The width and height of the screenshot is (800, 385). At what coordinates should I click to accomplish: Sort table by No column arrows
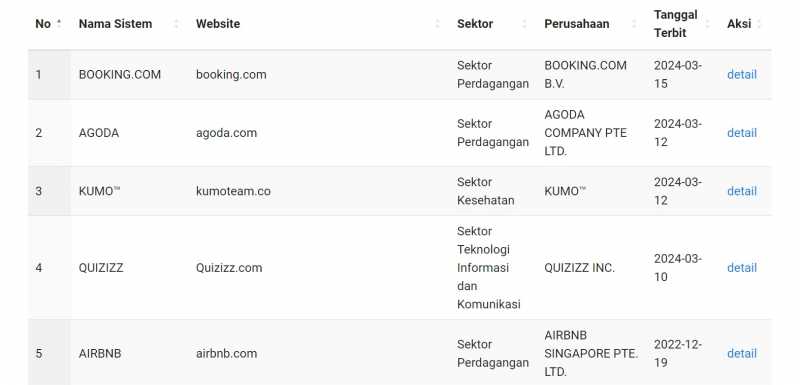pyautogui.click(x=59, y=23)
